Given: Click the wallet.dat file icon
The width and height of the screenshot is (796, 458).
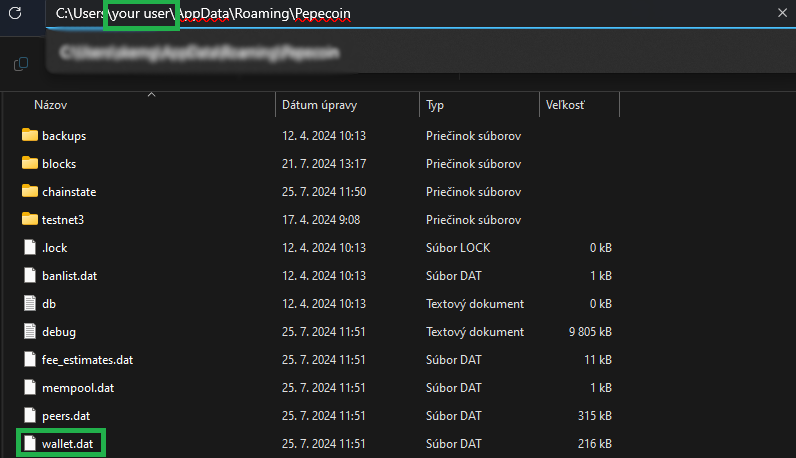Looking at the screenshot, I should point(30,443).
